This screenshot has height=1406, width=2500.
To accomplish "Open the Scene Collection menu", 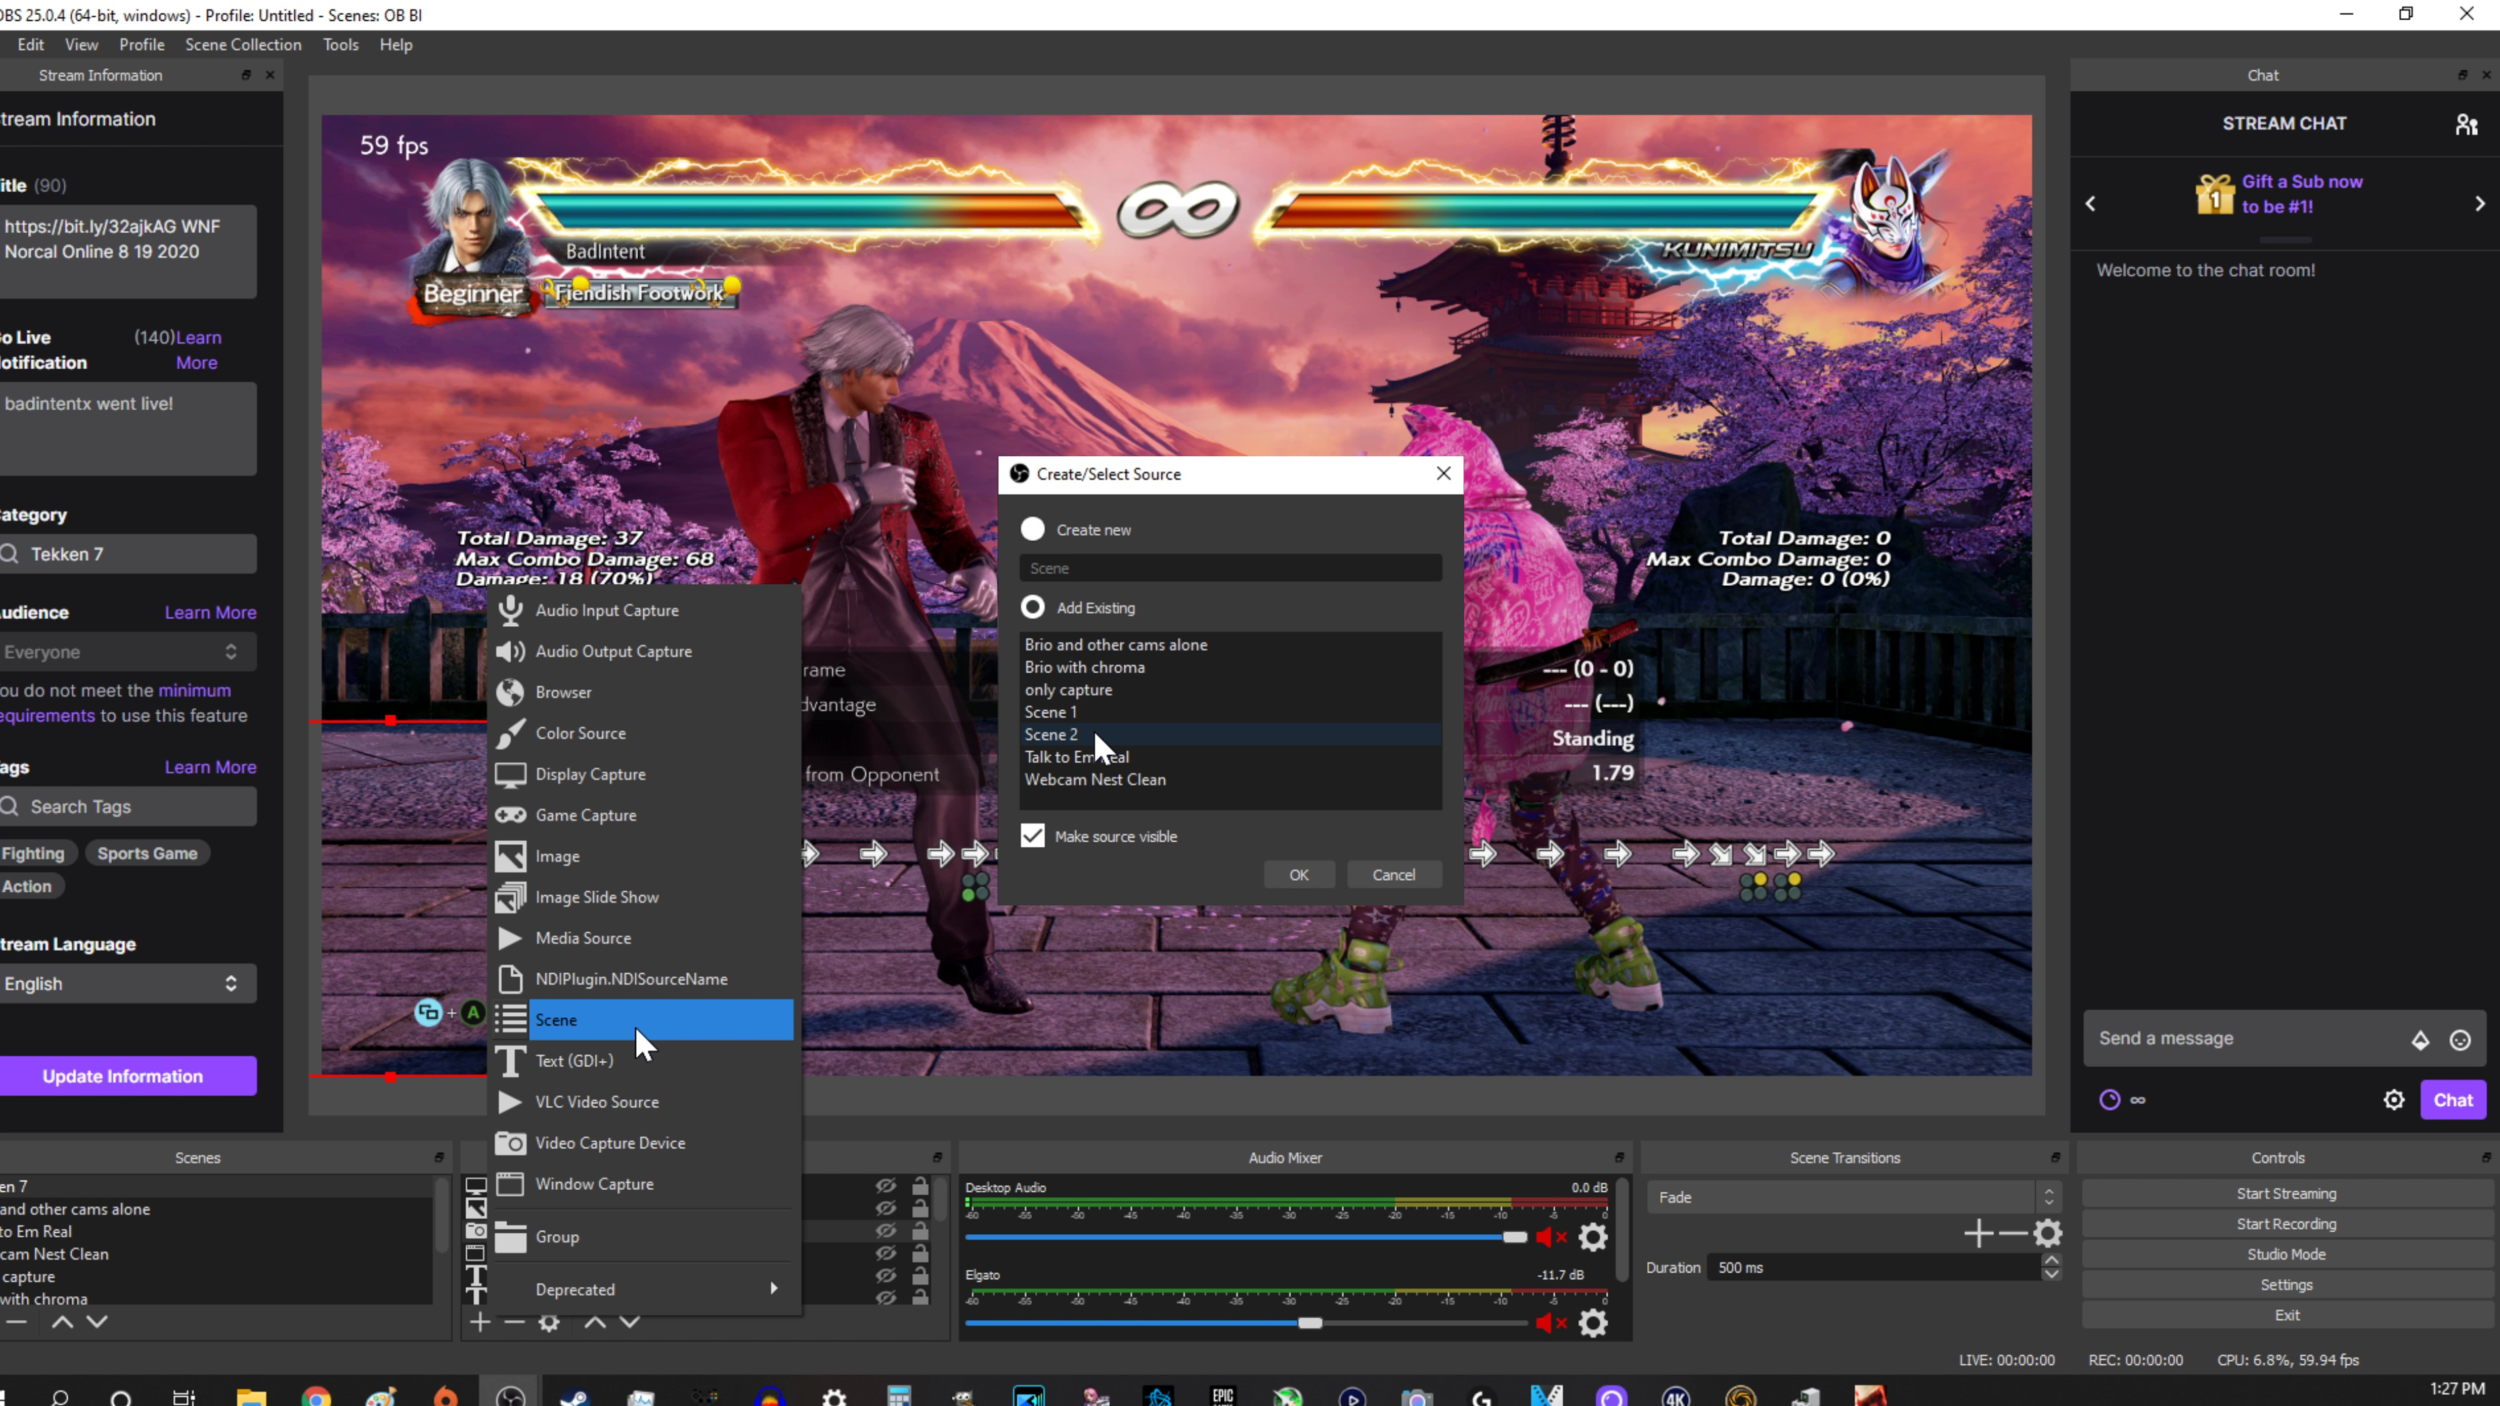I will [243, 45].
